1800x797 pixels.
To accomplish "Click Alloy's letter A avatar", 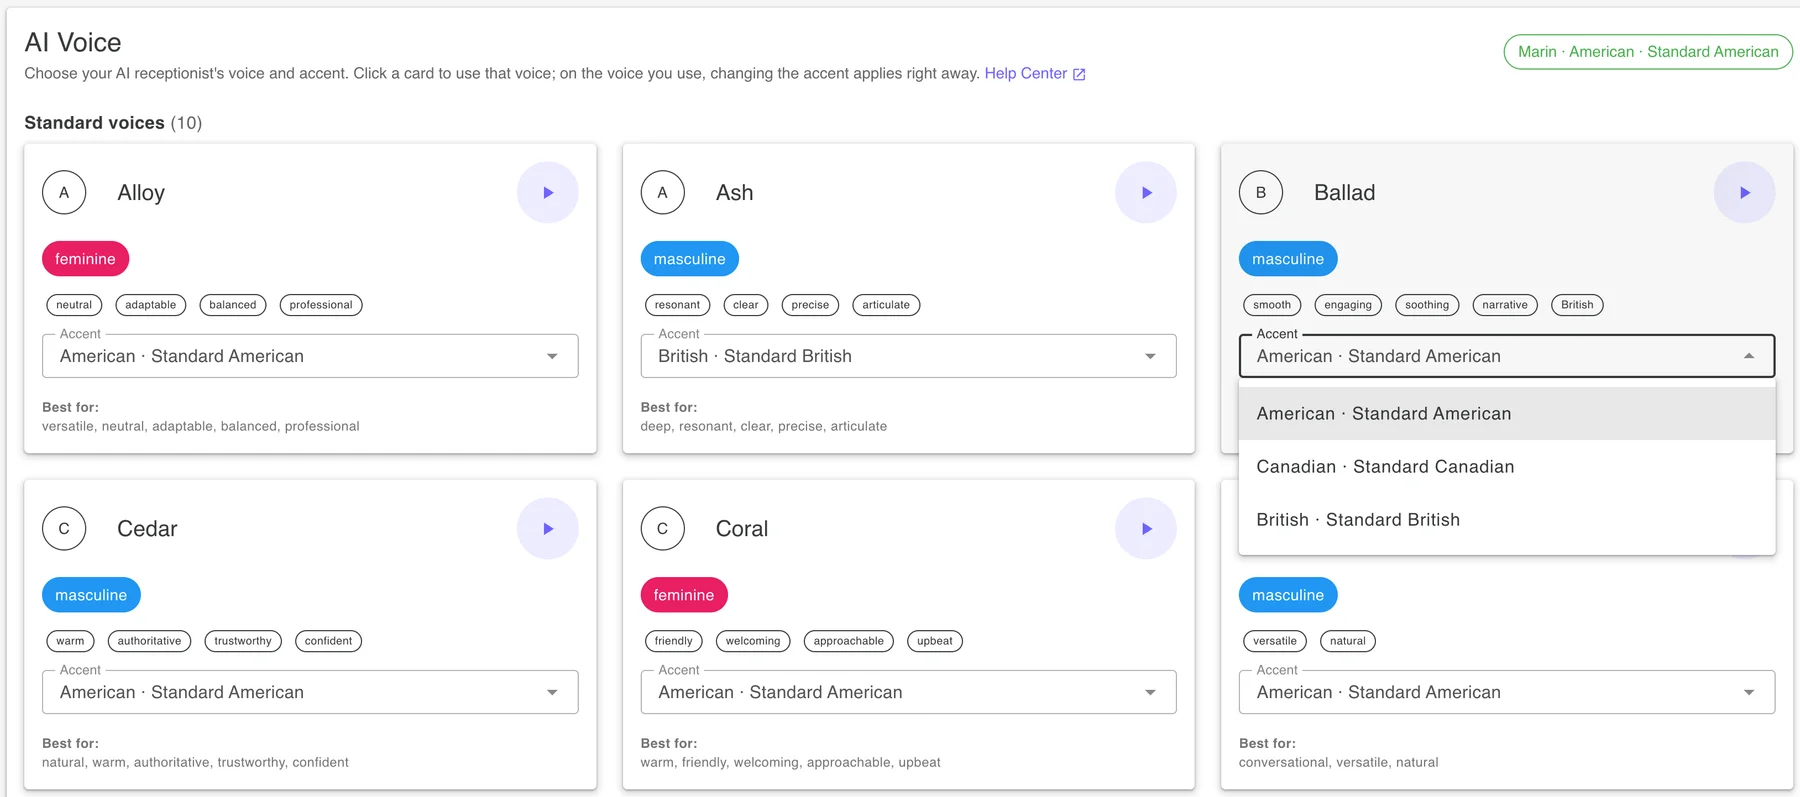I will pos(64,192).
